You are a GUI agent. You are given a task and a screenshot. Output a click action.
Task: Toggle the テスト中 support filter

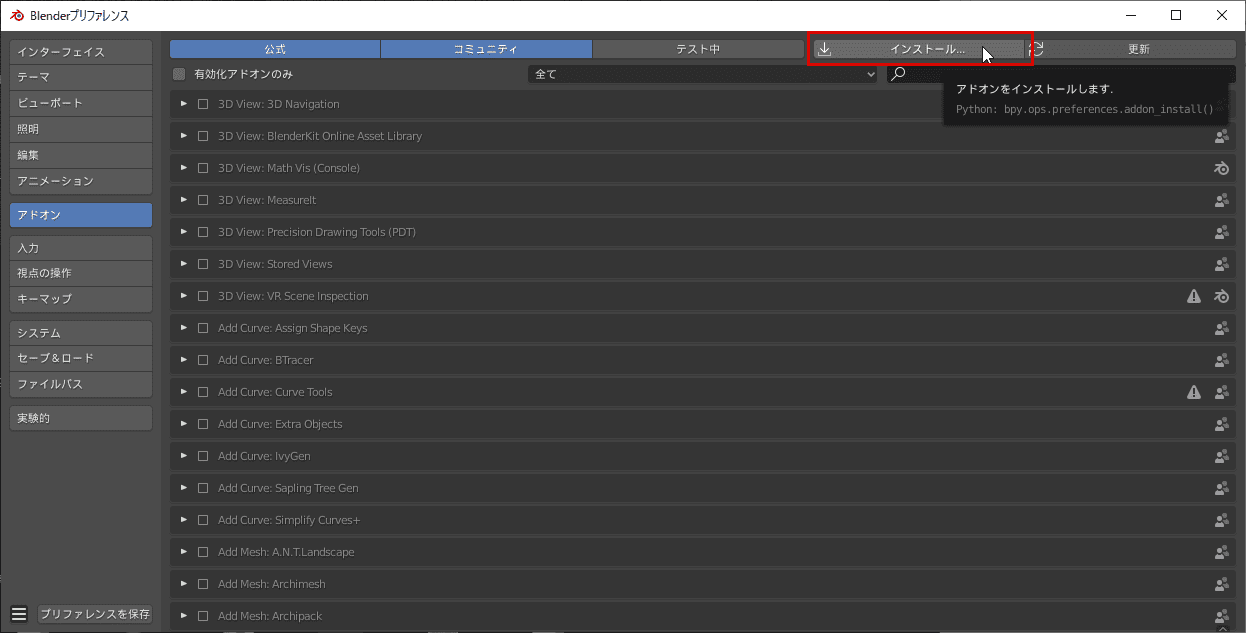[x=698, y=49]
